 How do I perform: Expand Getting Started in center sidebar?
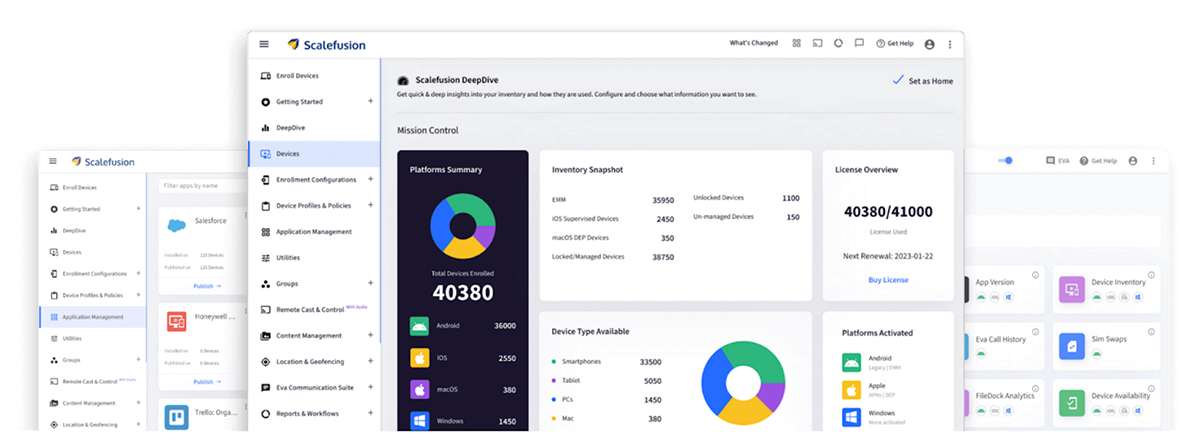pyautogui.click(x=370, y=101)
